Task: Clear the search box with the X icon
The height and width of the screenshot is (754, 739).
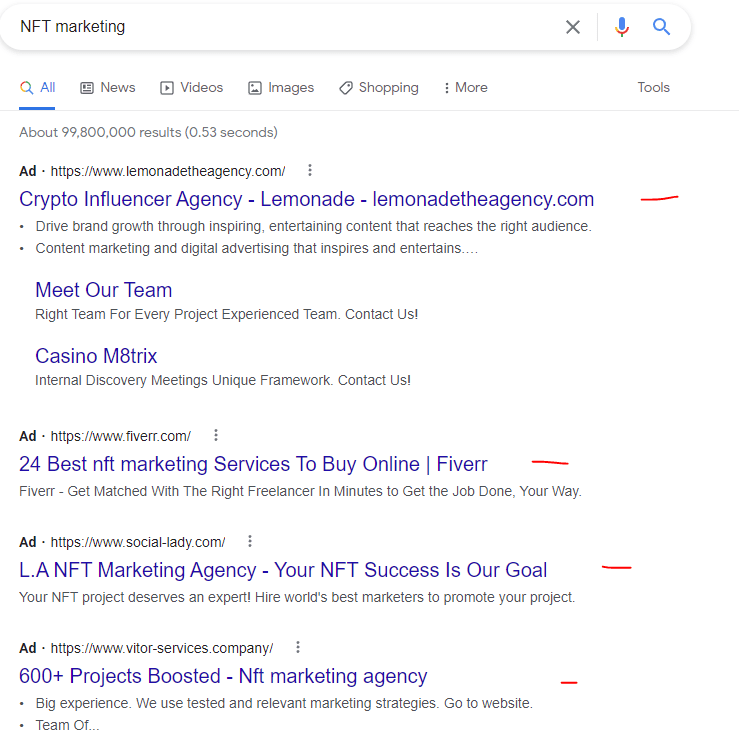Action: coord(573,27)
